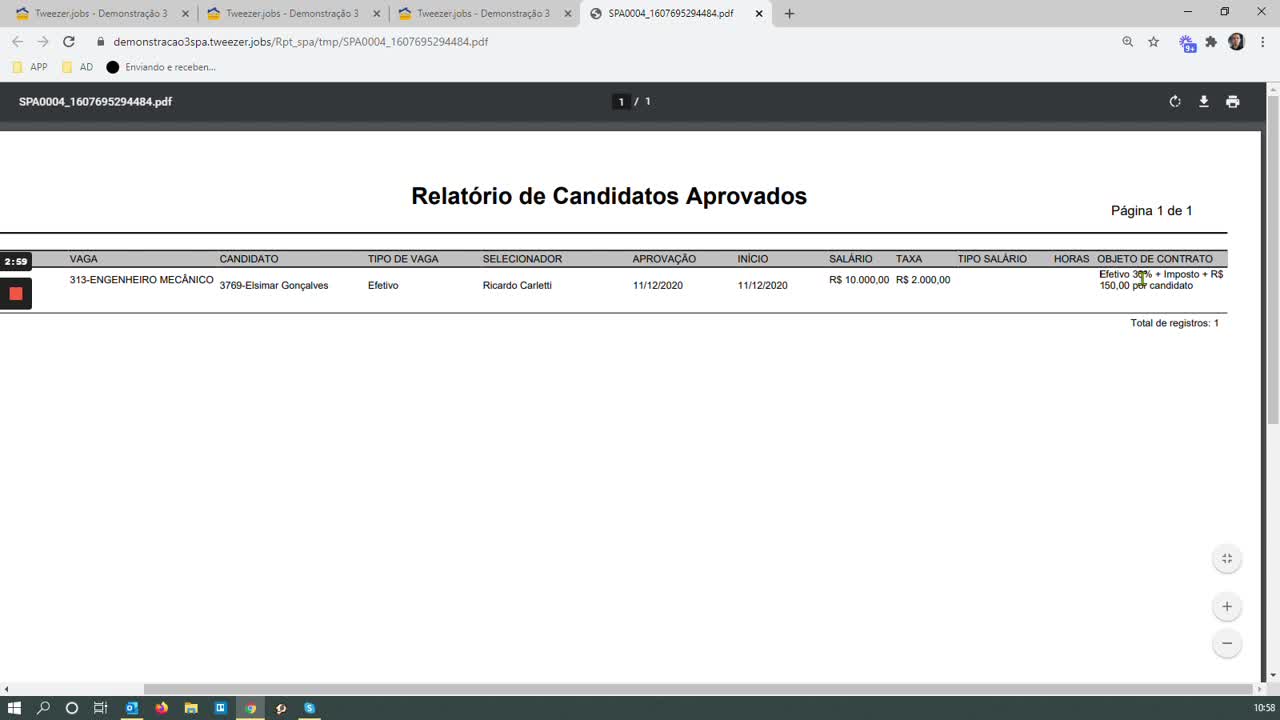Download the PDF file
The image size is (1280, 720).
click(1204, 101)
